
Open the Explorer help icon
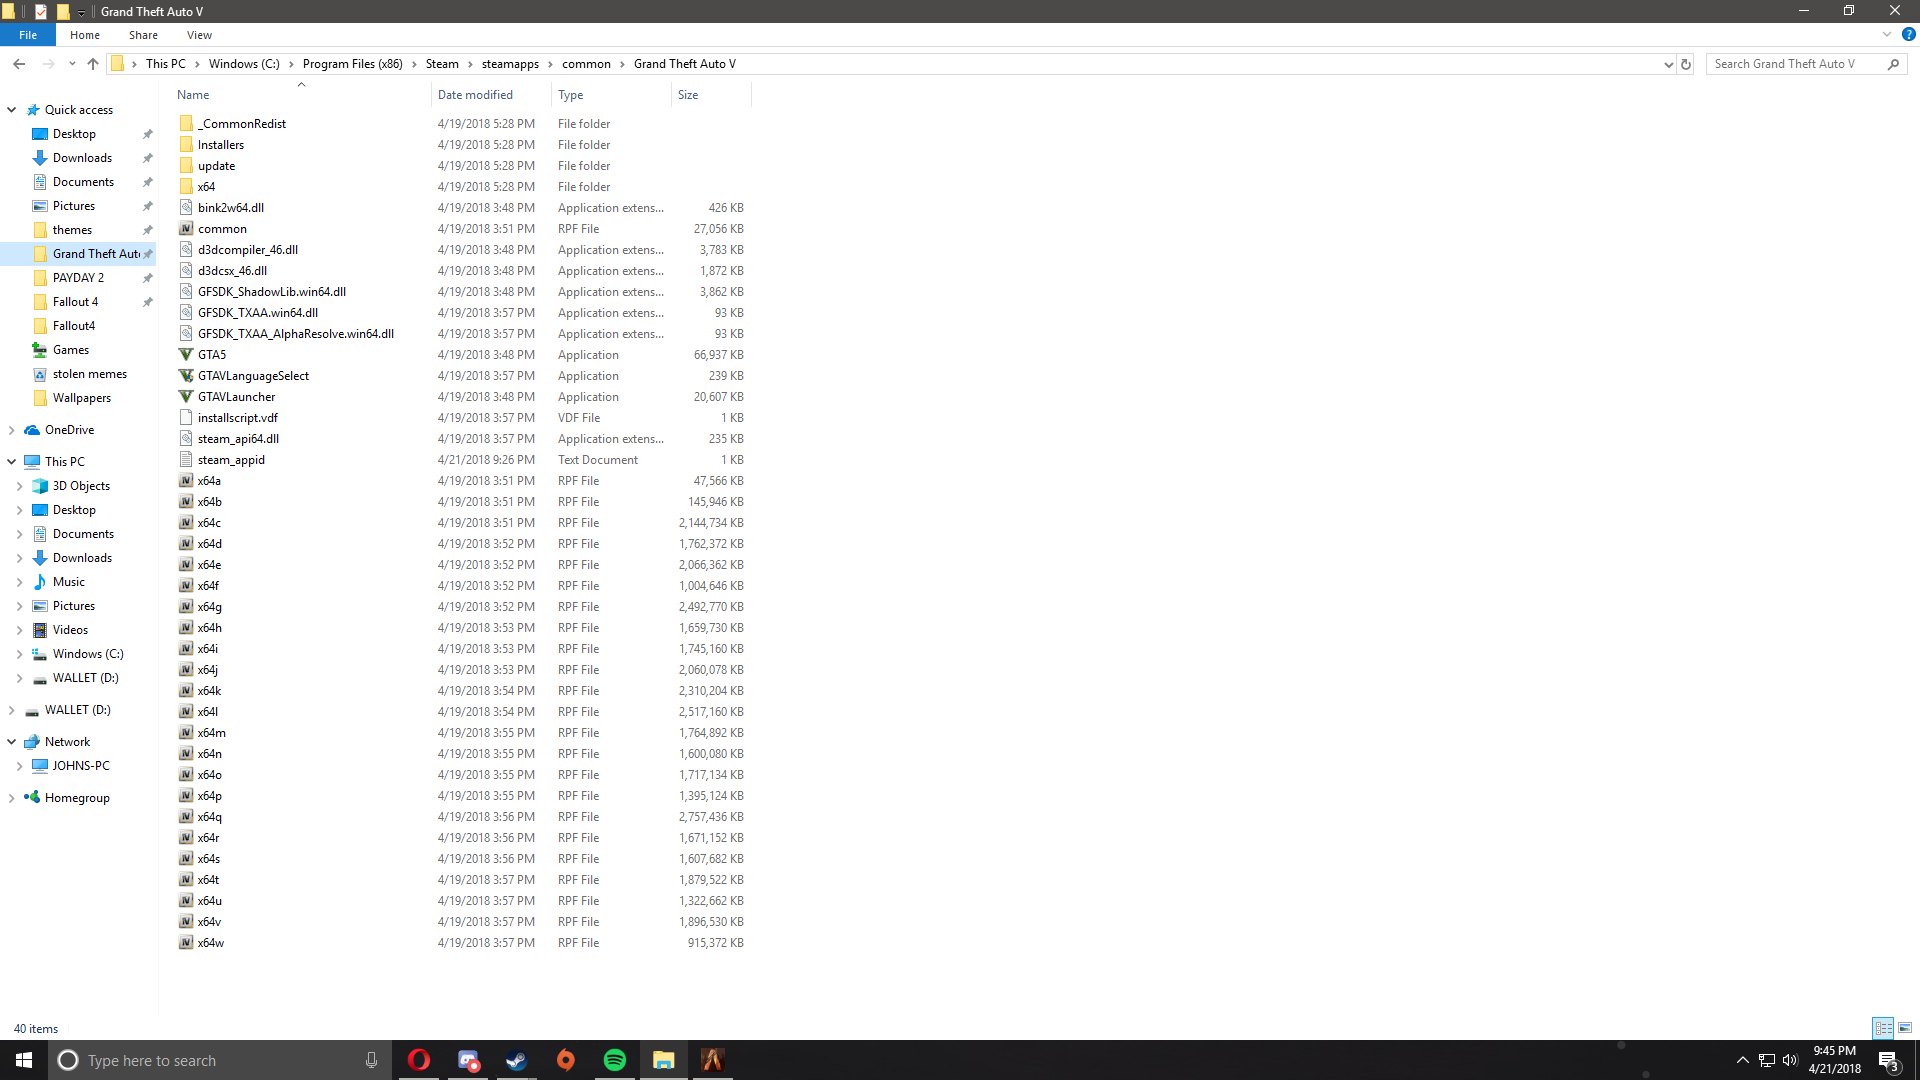click(1908, 35)
